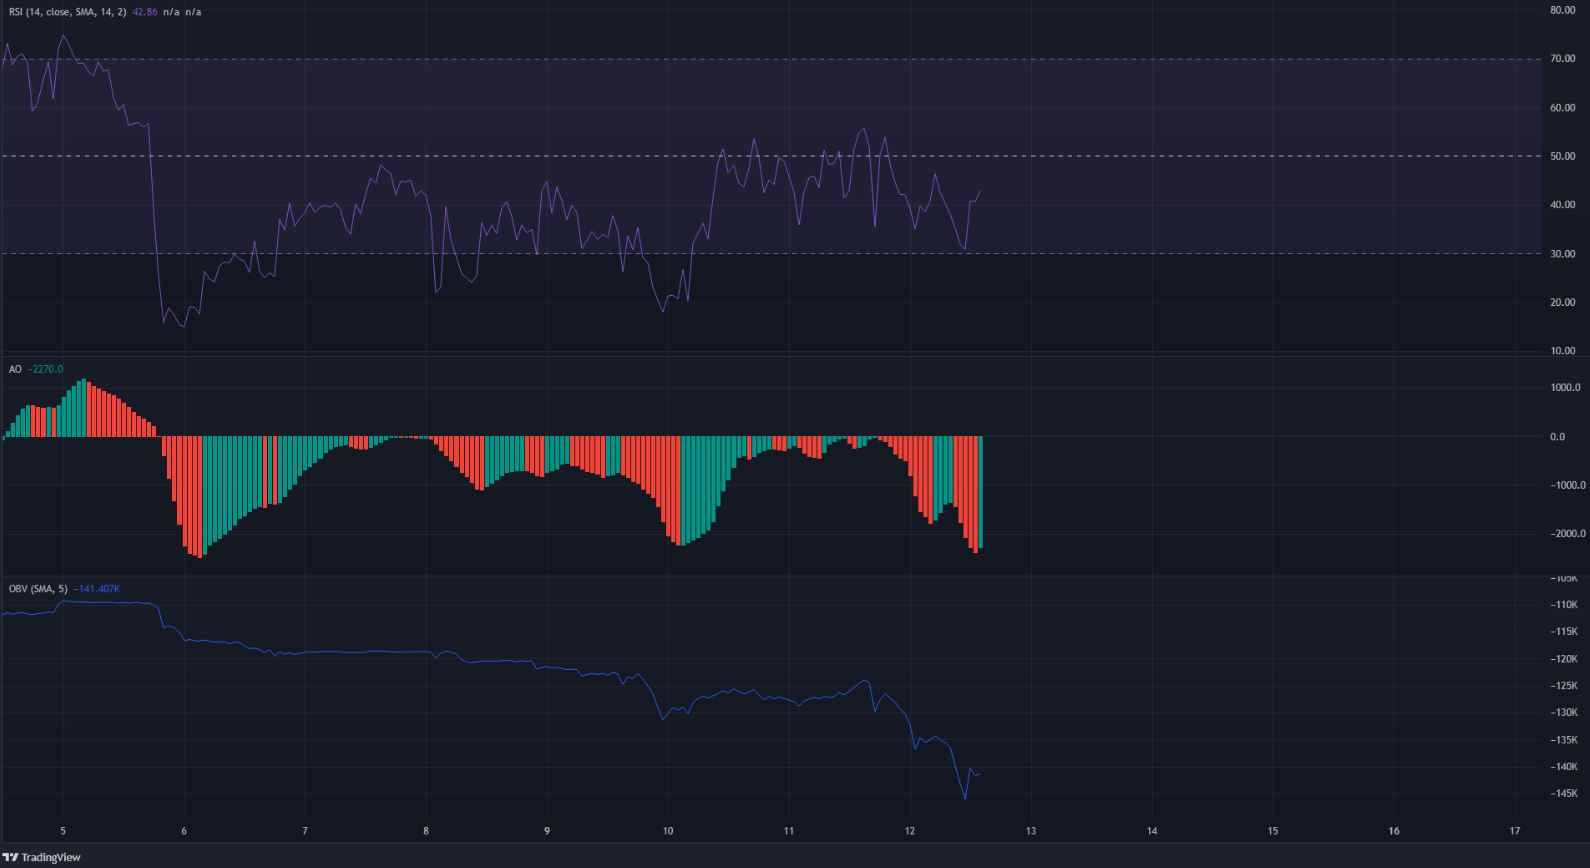
Task: Select the OBV (SMA, 5) indicator legend
Action: point(38,589)
